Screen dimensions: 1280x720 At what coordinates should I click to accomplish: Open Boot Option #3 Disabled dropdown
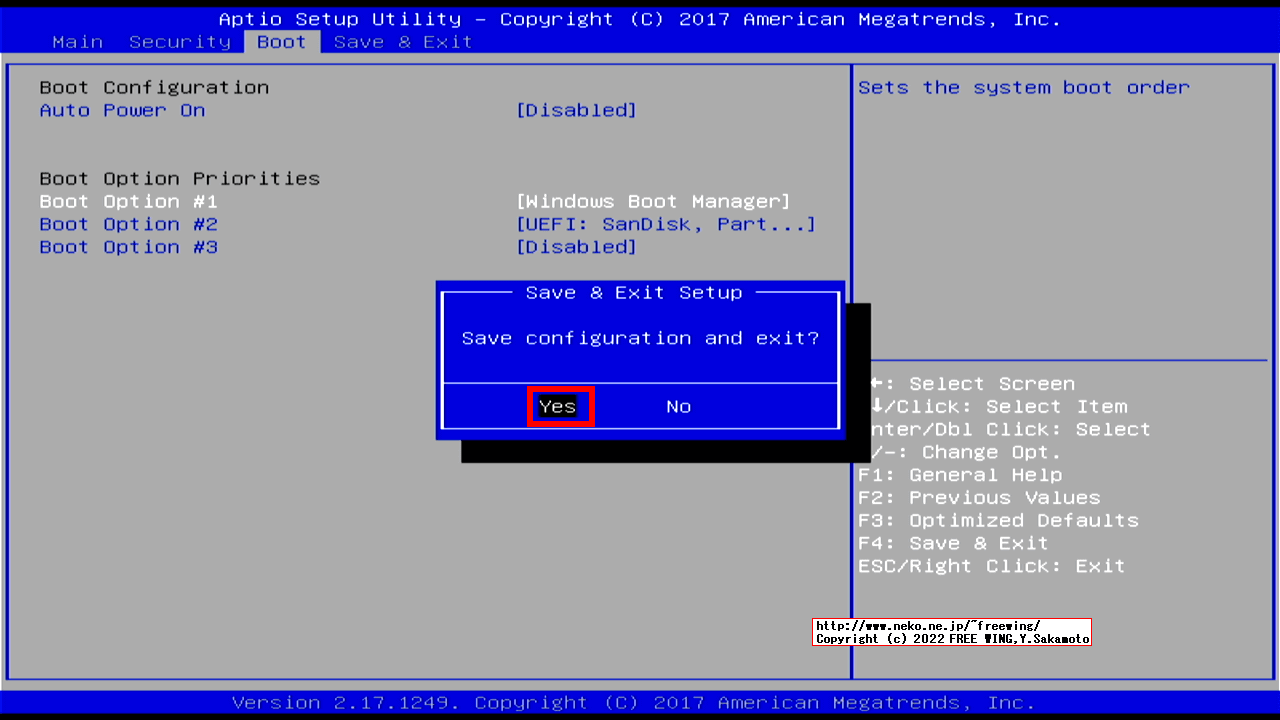click(x=576, y=247)
